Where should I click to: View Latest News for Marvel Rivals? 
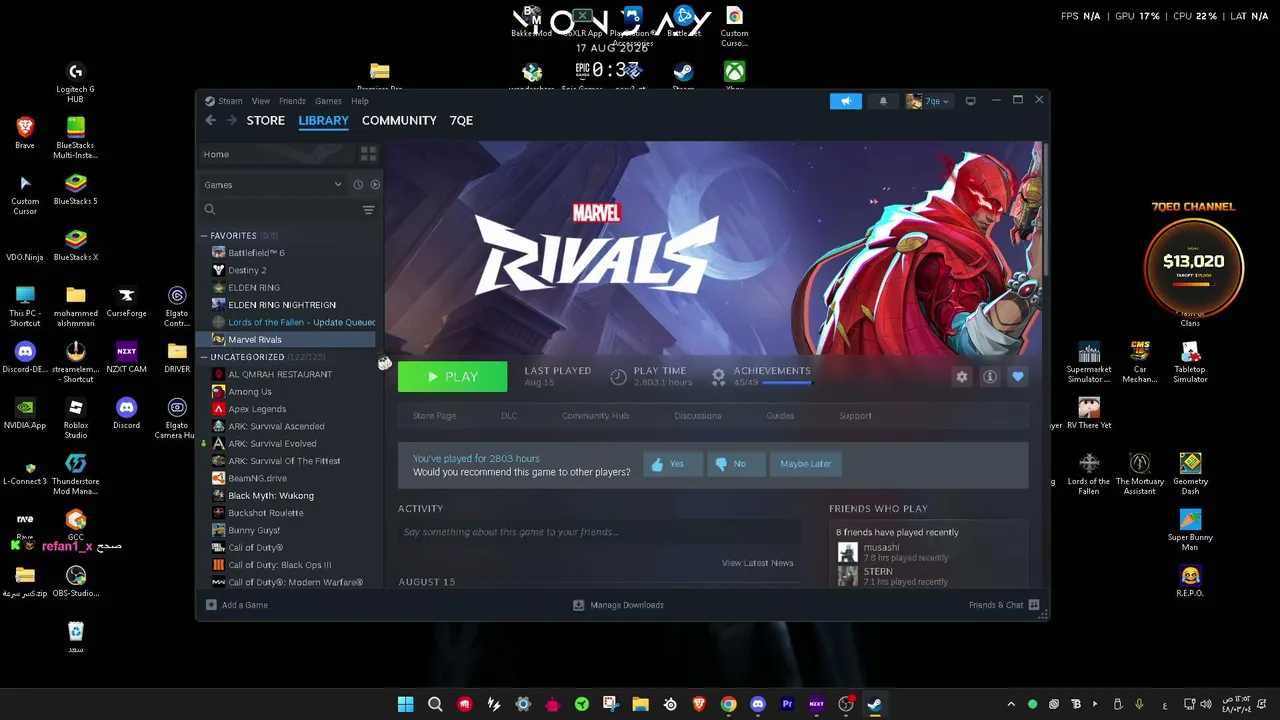757,563
